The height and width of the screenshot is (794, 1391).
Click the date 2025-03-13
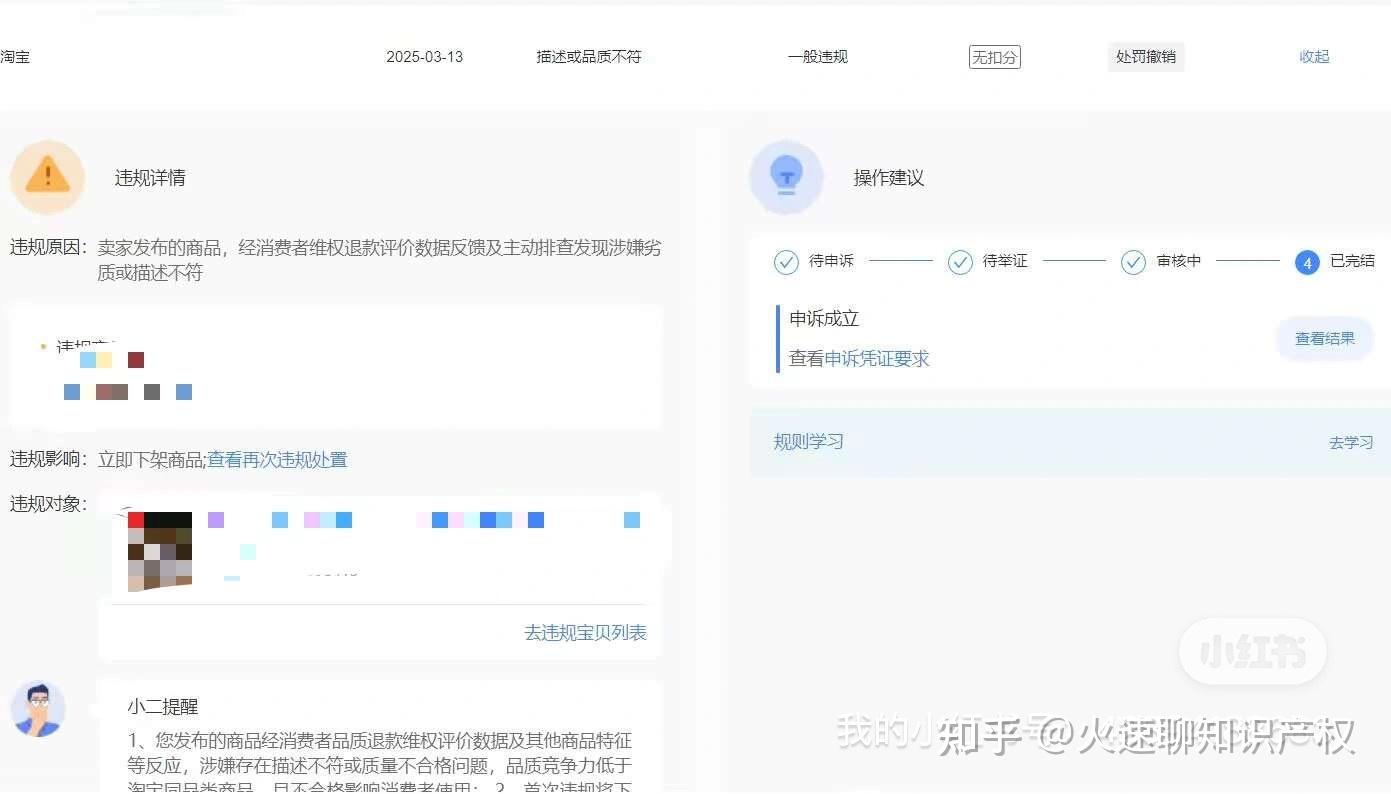click(425, 57)
